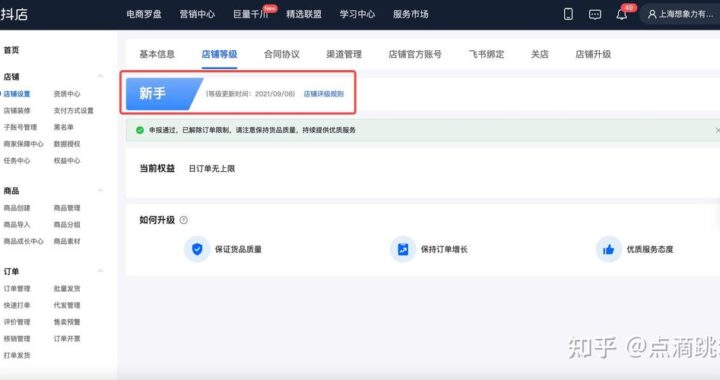Screen dimensions: 720x380
Task: Switch to the 渠道管理 tab
Action: click(344, 54)
